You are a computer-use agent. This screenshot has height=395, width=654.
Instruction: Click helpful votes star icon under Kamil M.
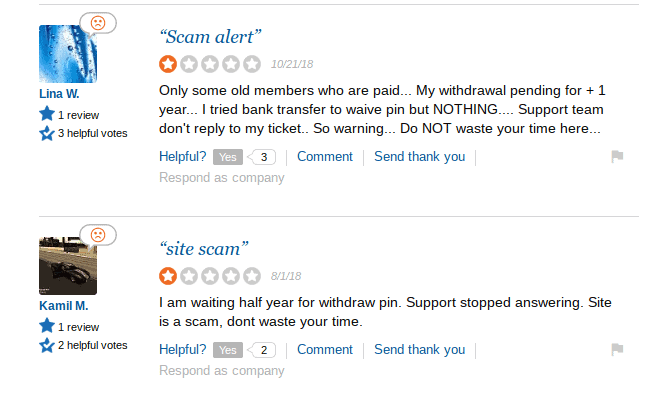(x=47, y=345)
